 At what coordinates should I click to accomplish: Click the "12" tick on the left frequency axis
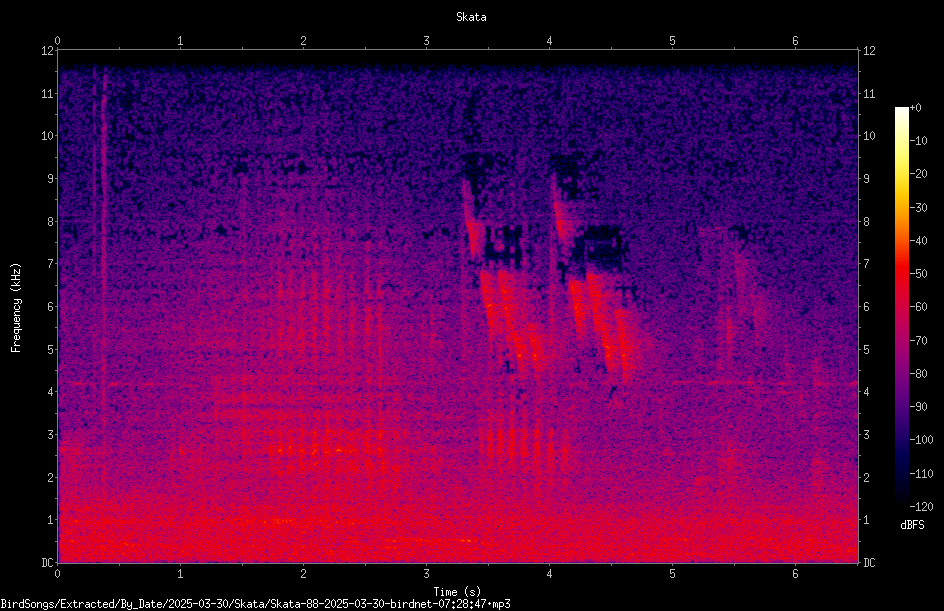(48, 51)
